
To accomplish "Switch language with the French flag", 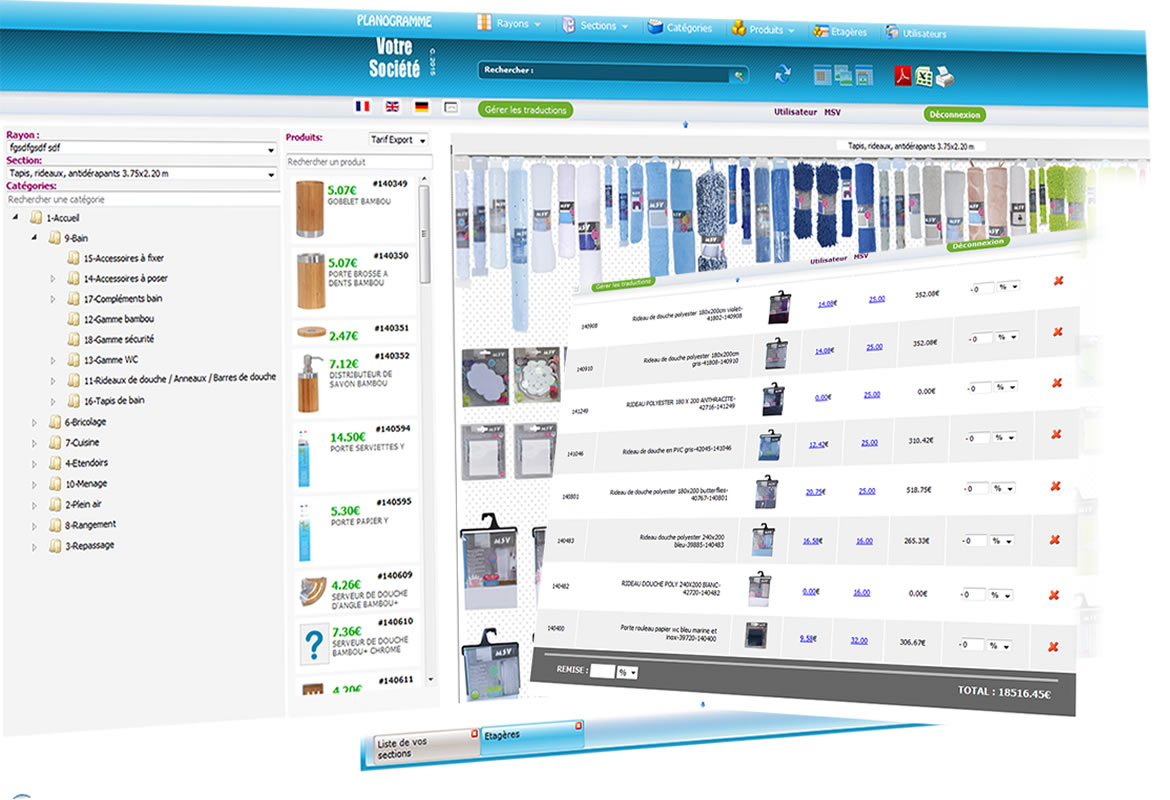I will (x=362, y=106).
